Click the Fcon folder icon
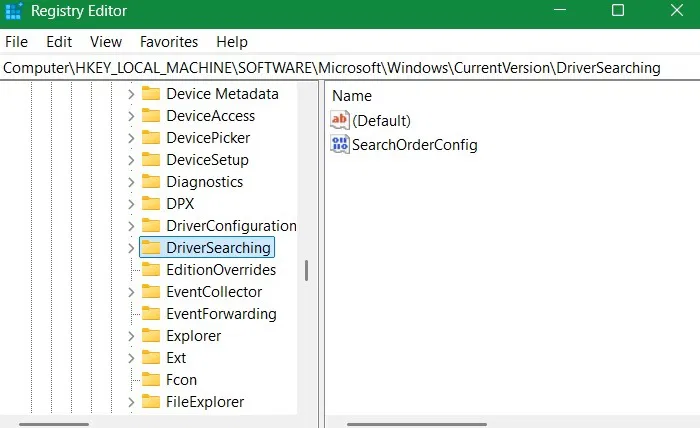 point(151,380)
